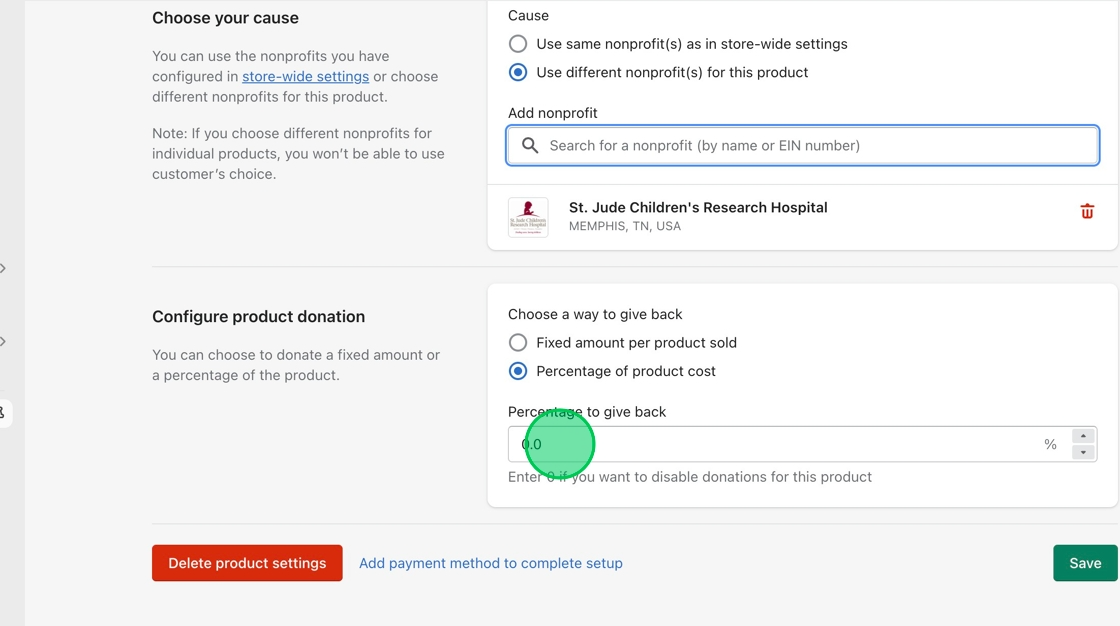
Task: Click the partially visible sidebar app icon
Action: [3, 413]
